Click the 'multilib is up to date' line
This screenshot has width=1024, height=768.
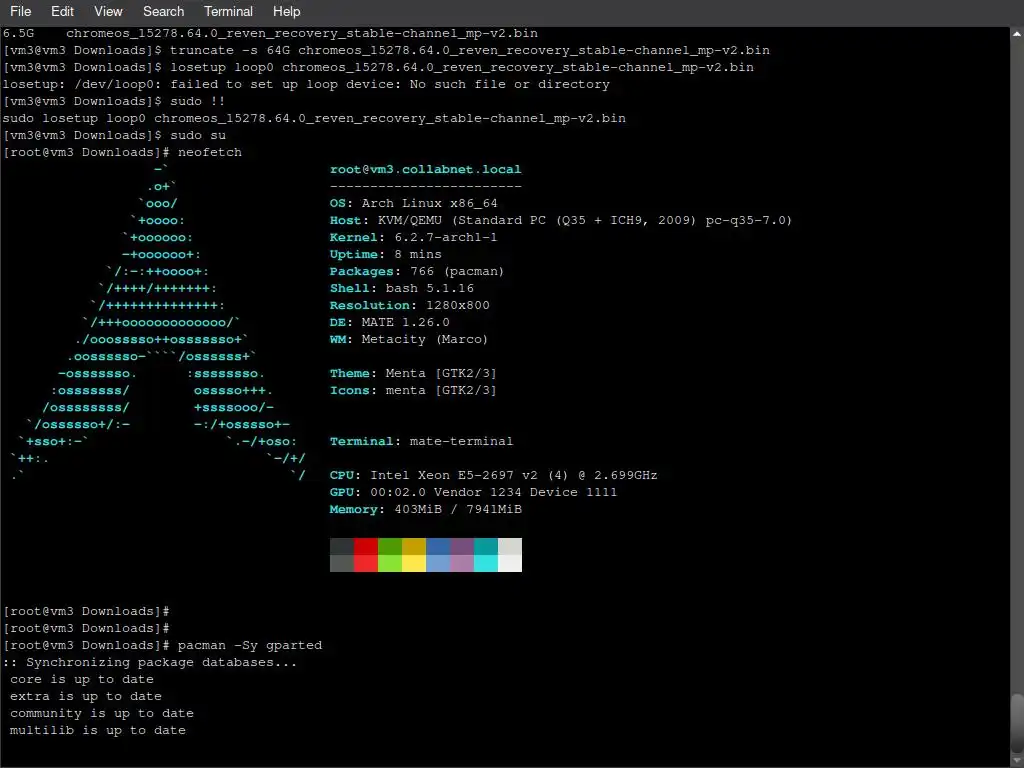pos(97,729)
